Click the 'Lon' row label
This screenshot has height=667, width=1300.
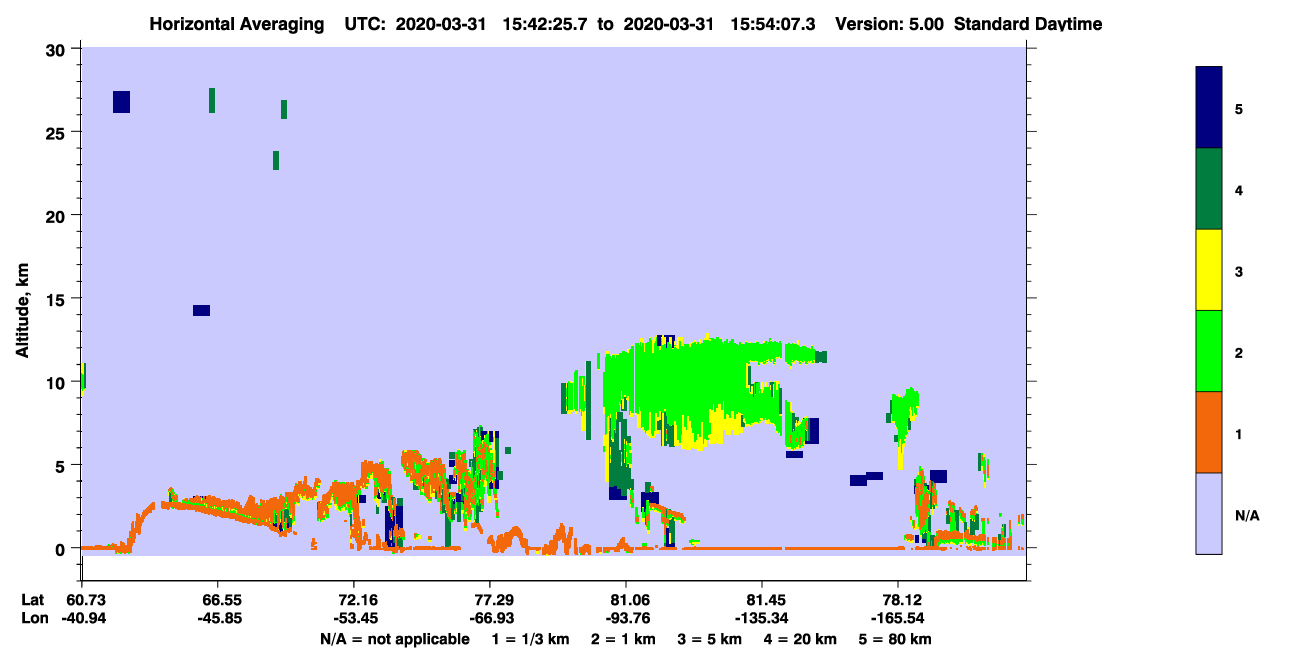point(34,618)
